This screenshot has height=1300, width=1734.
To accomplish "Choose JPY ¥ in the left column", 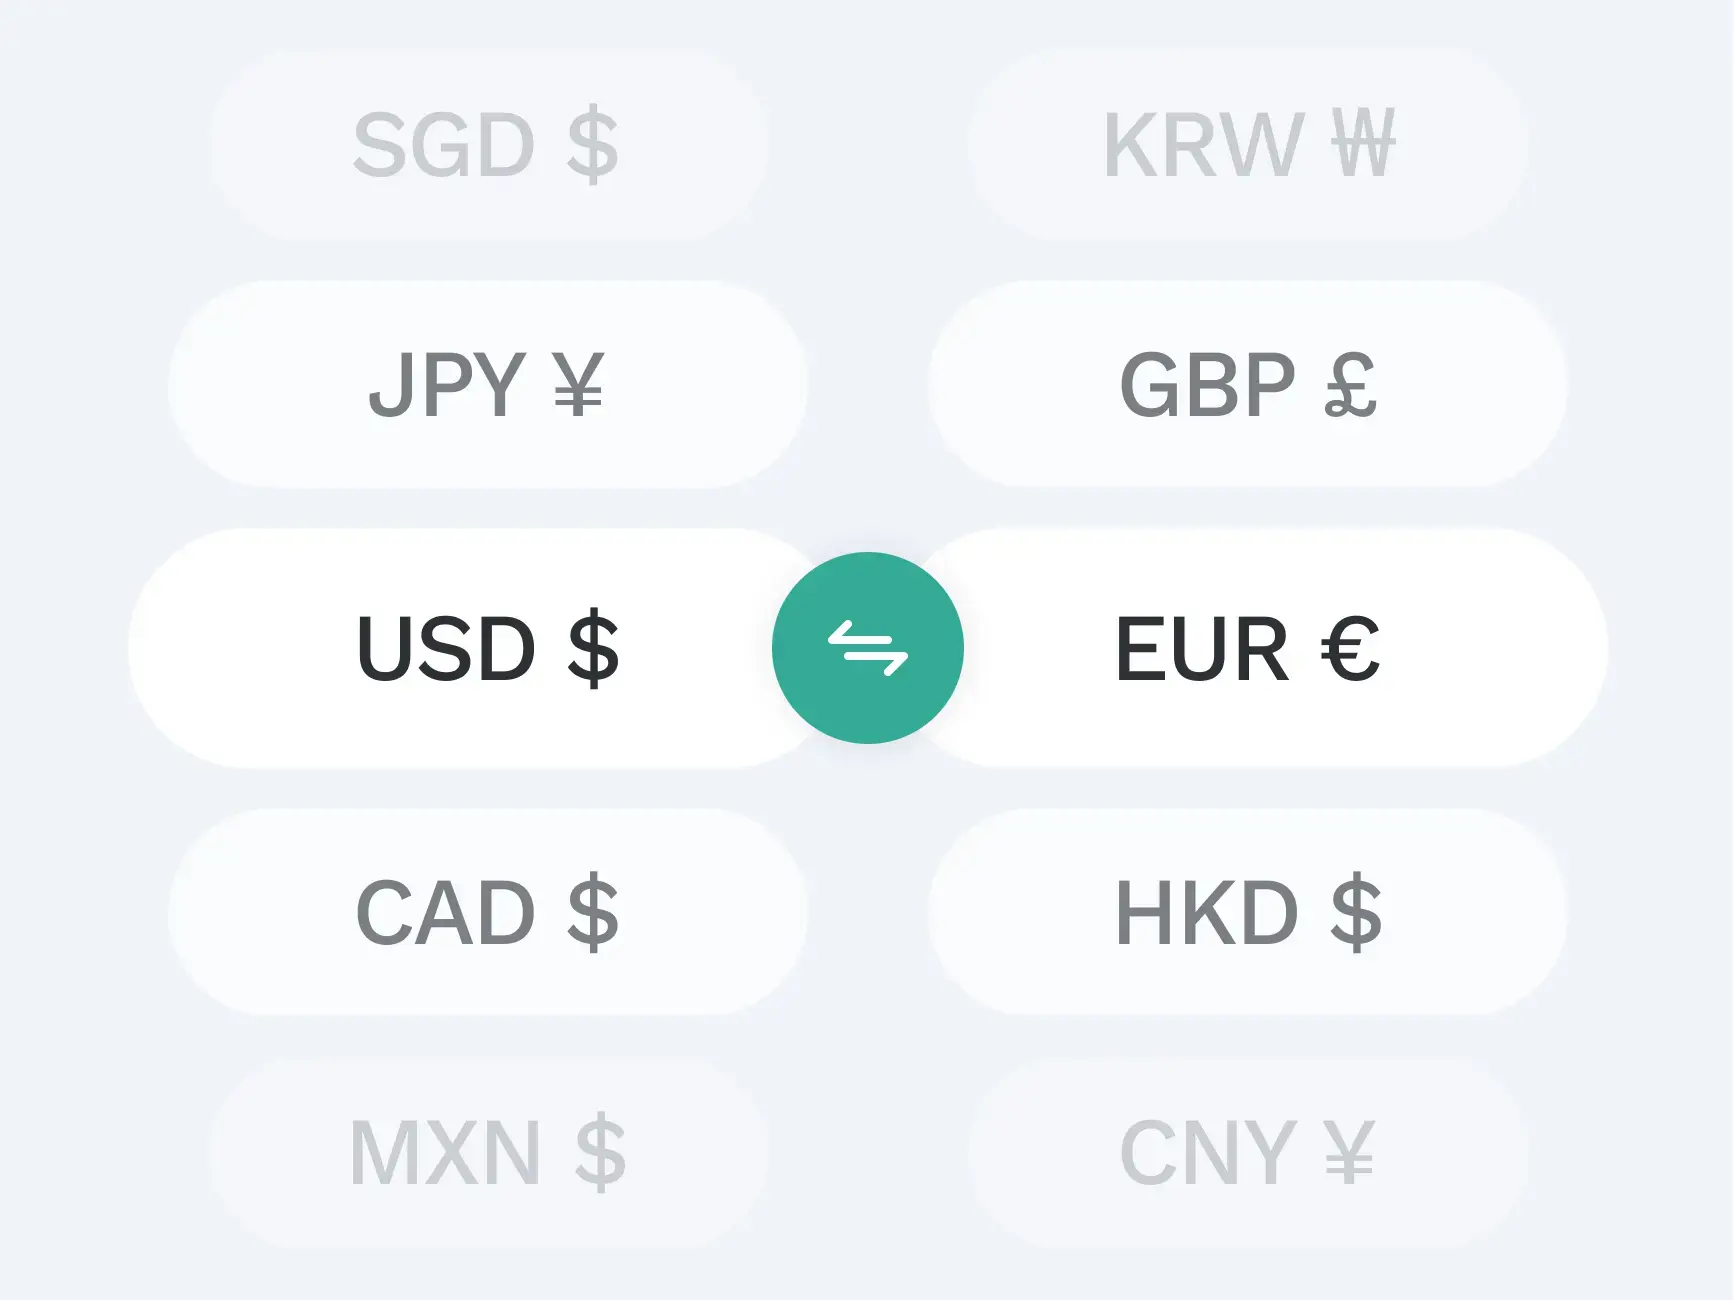I will [x=487, y=385].
